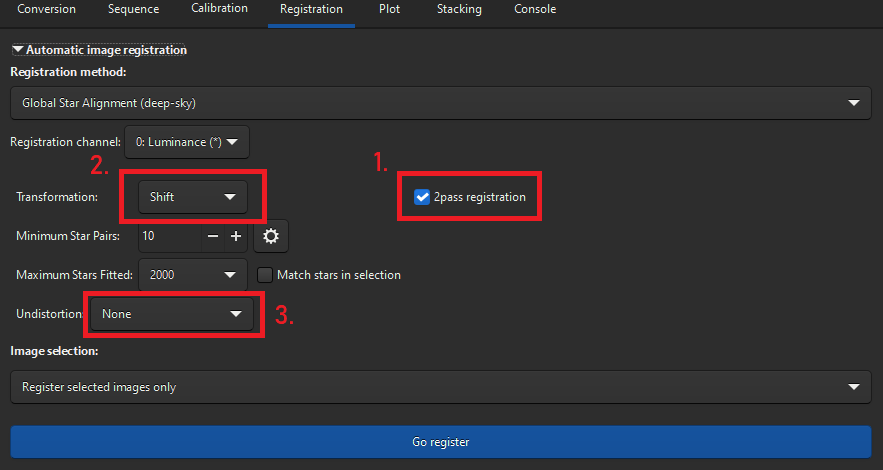Image resolution: width=883 pixels, height=470 pixels.
Task: Open the Image selection dropdown
Action: tap(441, 387)
